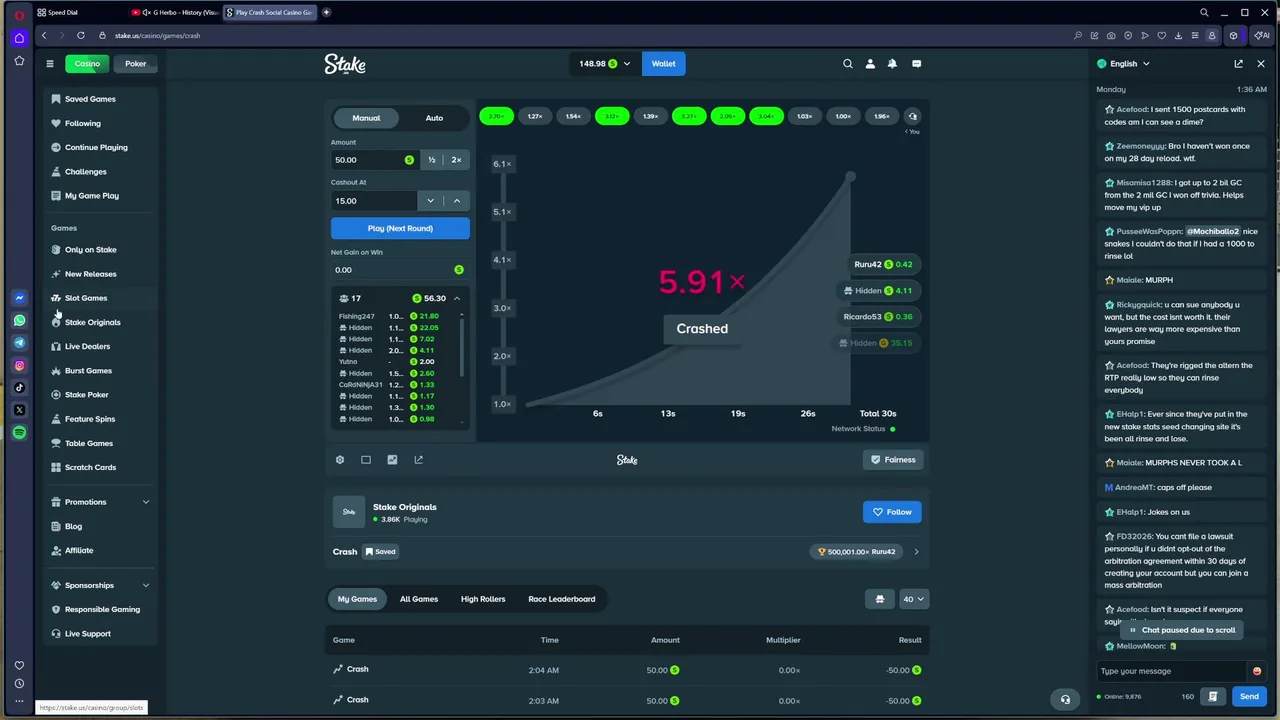Open the Opera downloads icon
This screenshot has height=720, width=1280.
click(x=1179, y=35)
